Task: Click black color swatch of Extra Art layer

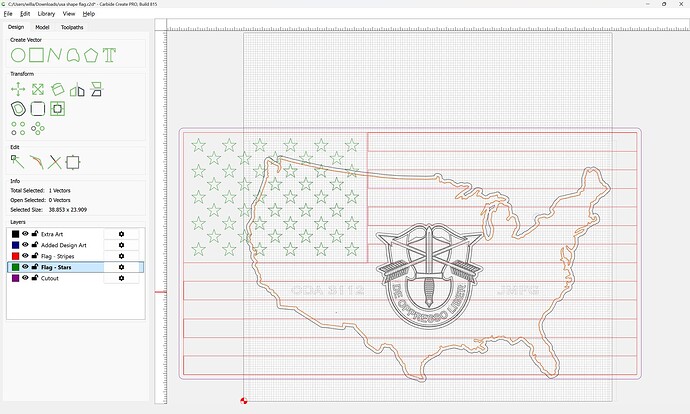Action: click(15, 234)
